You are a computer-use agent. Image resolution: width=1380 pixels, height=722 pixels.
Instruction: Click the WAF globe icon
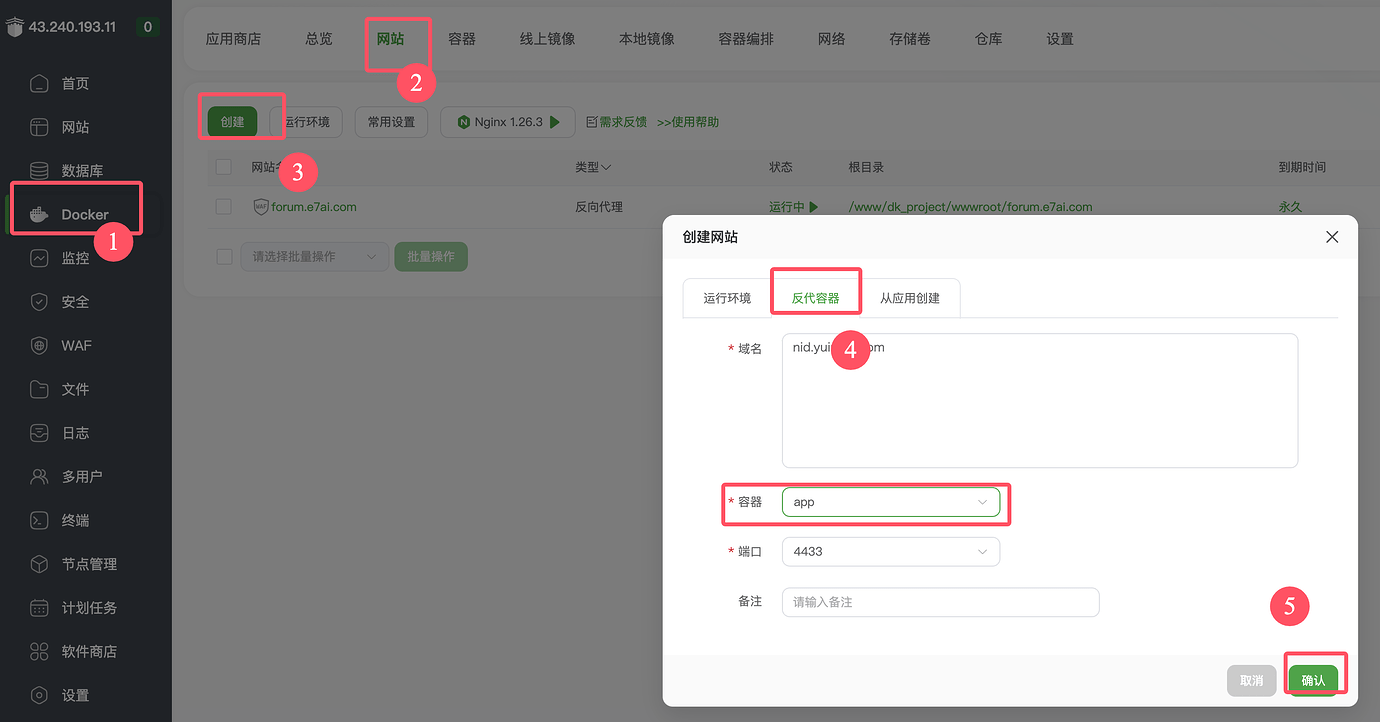(x=39, y=345)
